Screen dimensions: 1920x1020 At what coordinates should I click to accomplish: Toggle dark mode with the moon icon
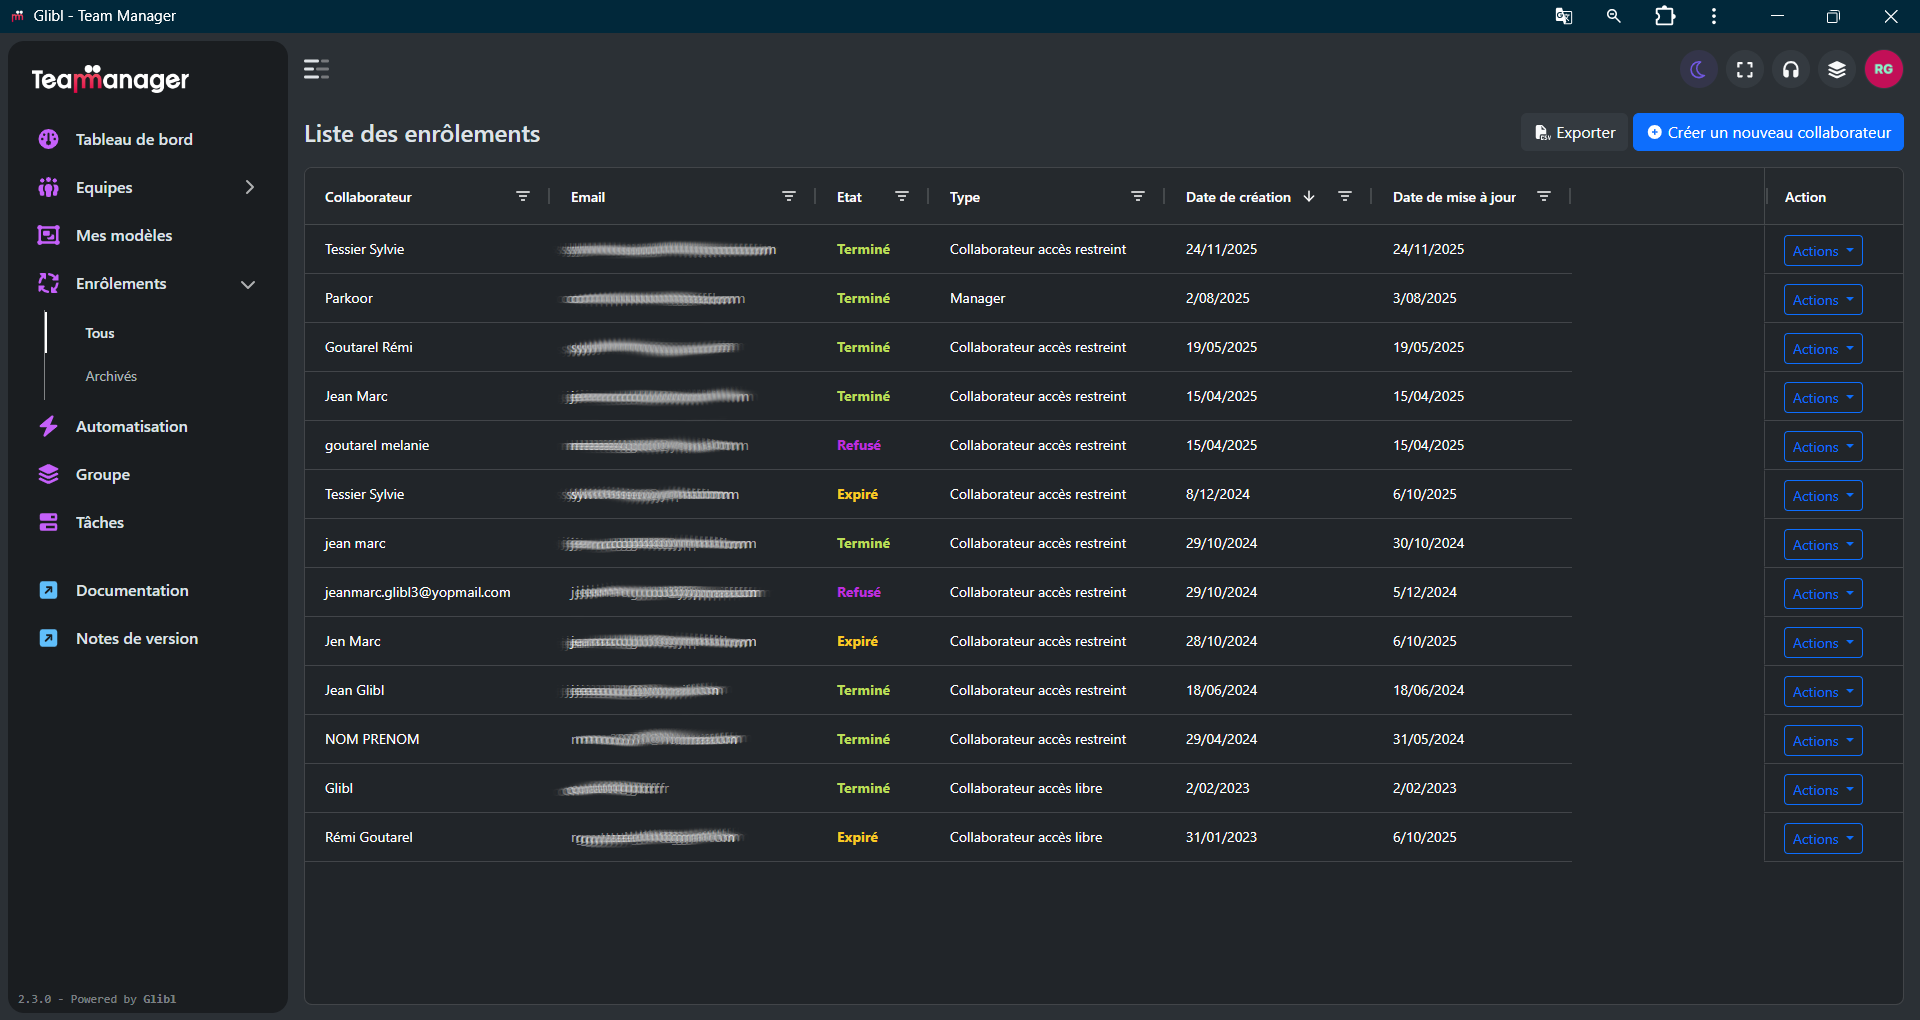pyautogui.click(x=1698, y=70)
